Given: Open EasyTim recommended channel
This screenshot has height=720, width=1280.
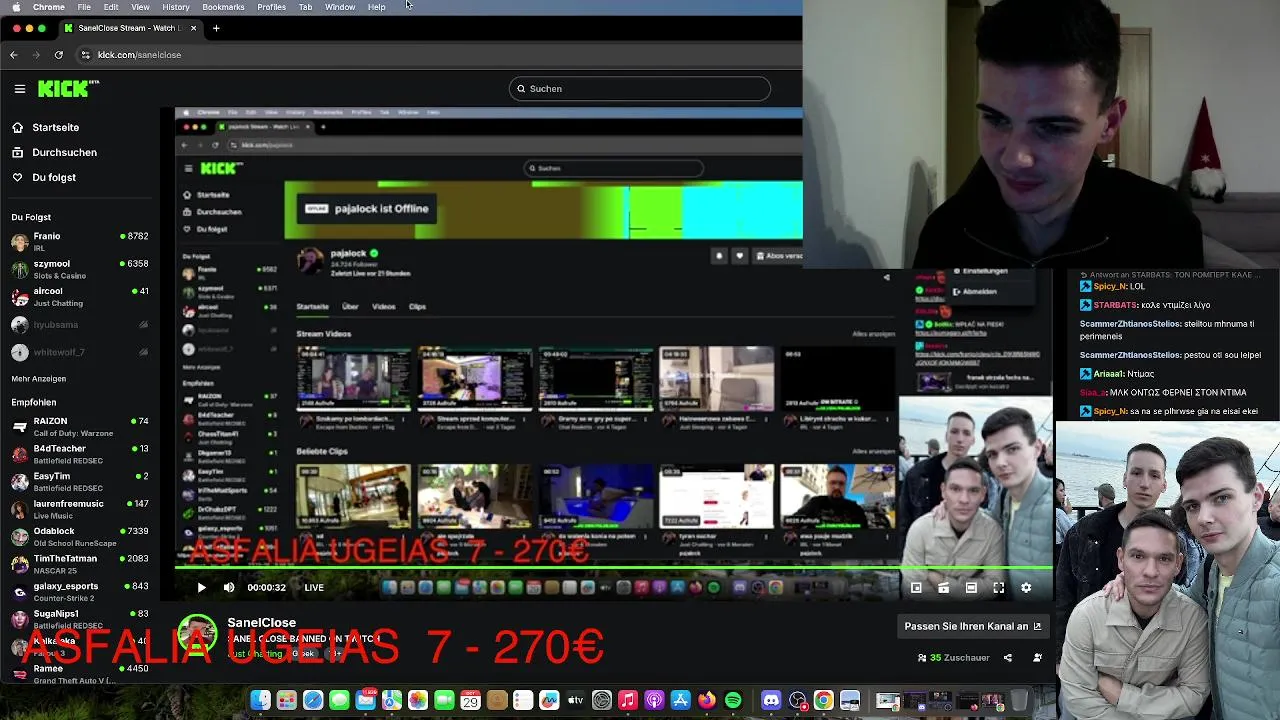Looking at the screenshot, I should click(80, 482).
